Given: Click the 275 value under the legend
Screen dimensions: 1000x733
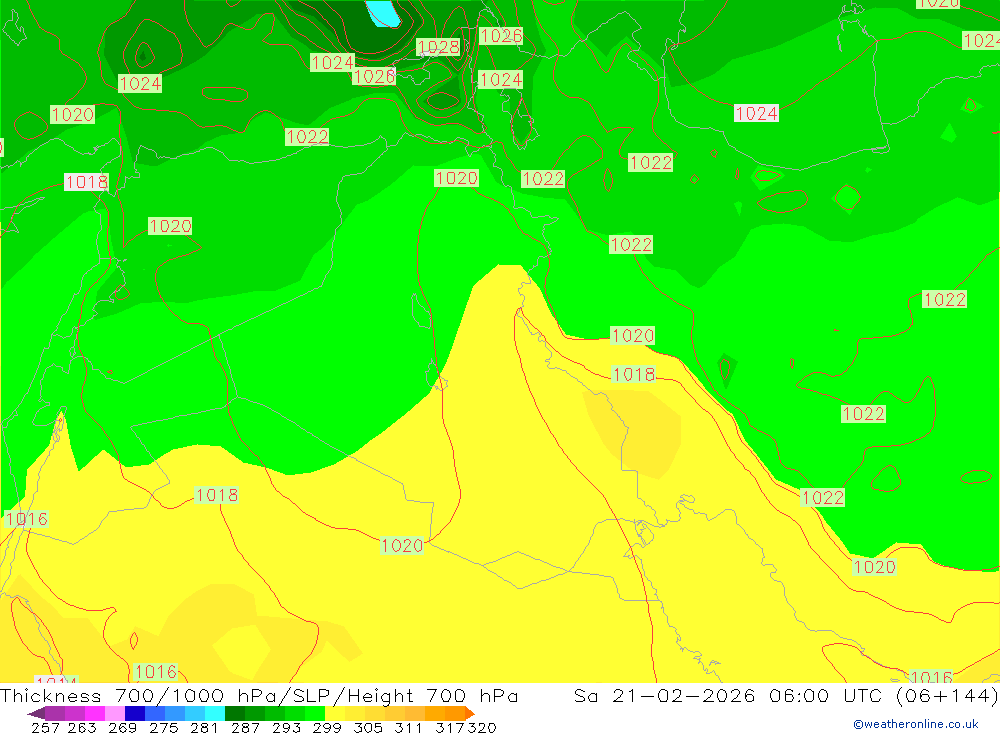Looking at the screenshot, I should coord(163,727).
